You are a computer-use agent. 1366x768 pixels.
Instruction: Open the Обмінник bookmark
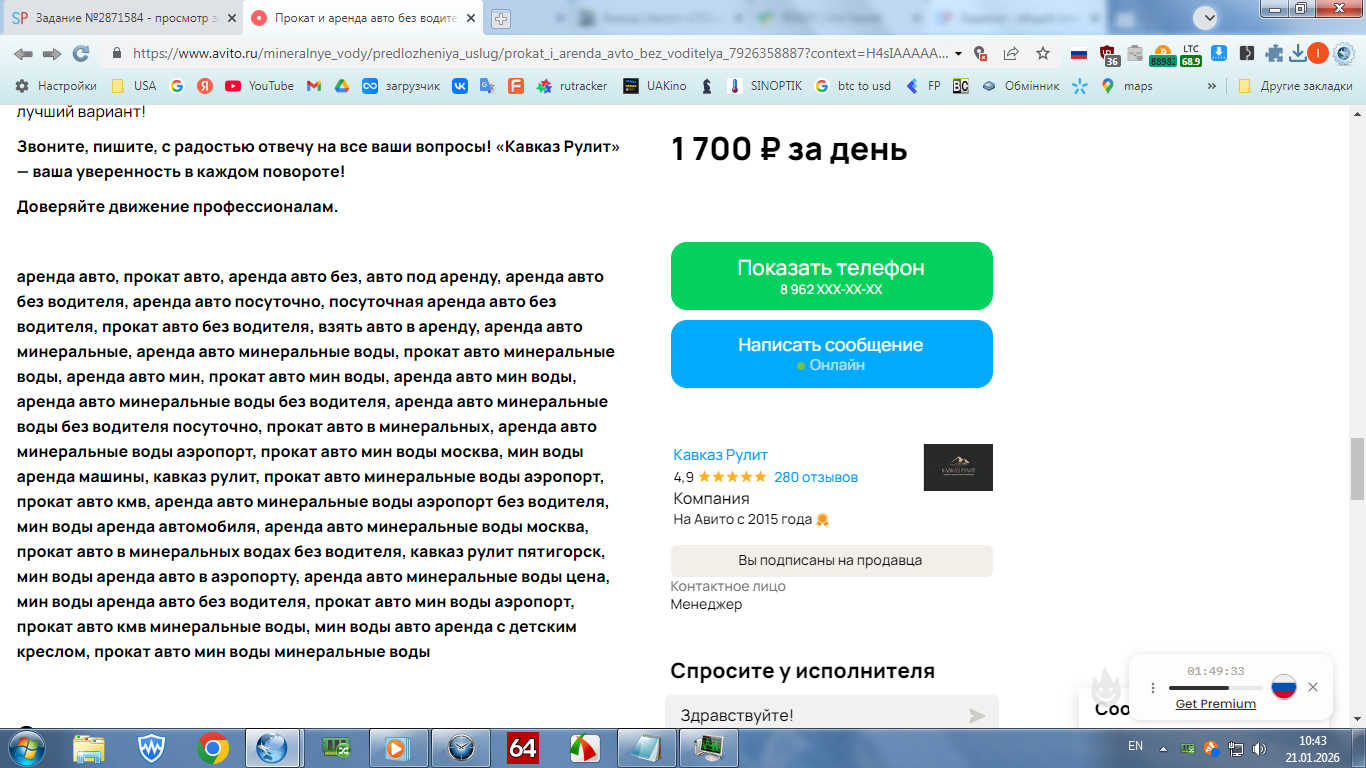click(x=1020, y=86)
